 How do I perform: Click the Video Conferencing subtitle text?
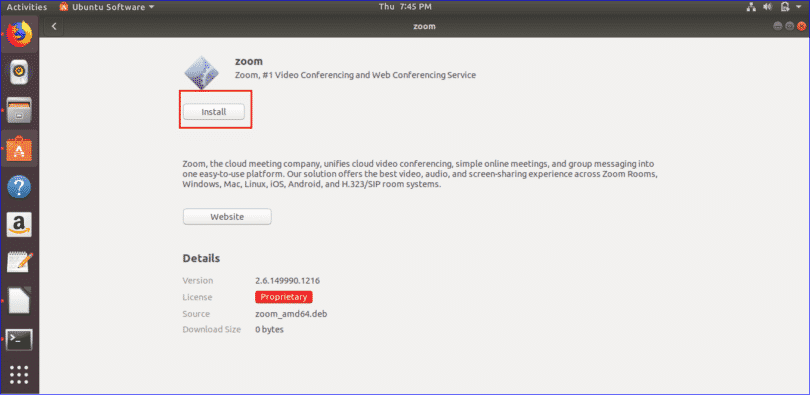[x=355, y=75]
